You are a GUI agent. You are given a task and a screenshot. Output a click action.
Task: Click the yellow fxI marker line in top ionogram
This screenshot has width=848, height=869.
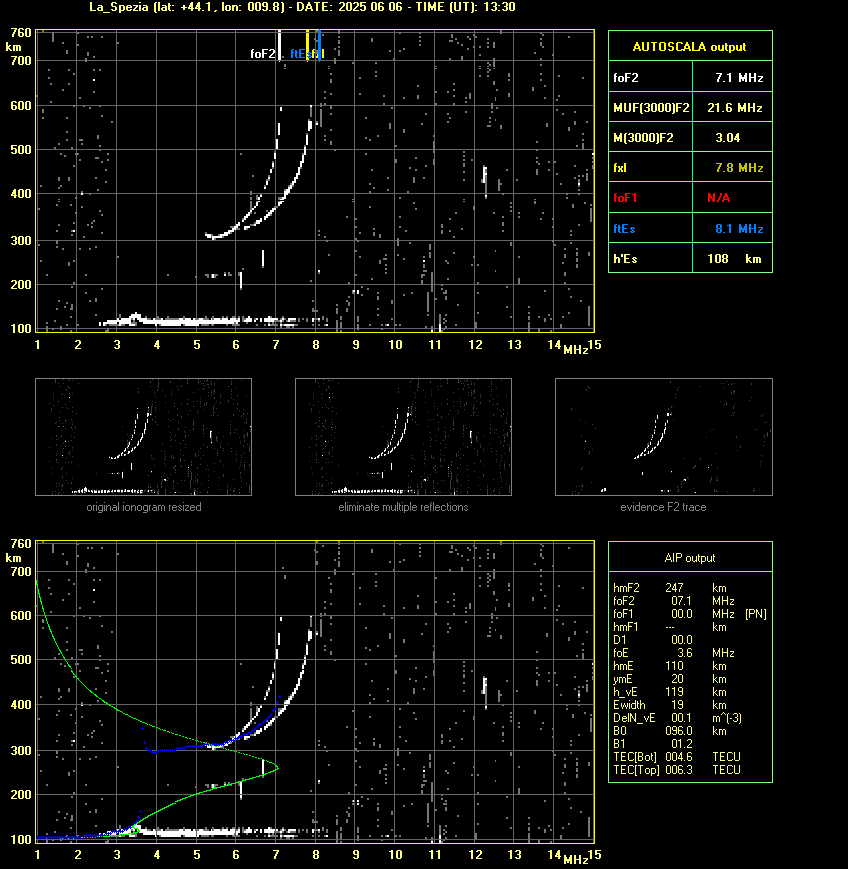pos(308,44)
